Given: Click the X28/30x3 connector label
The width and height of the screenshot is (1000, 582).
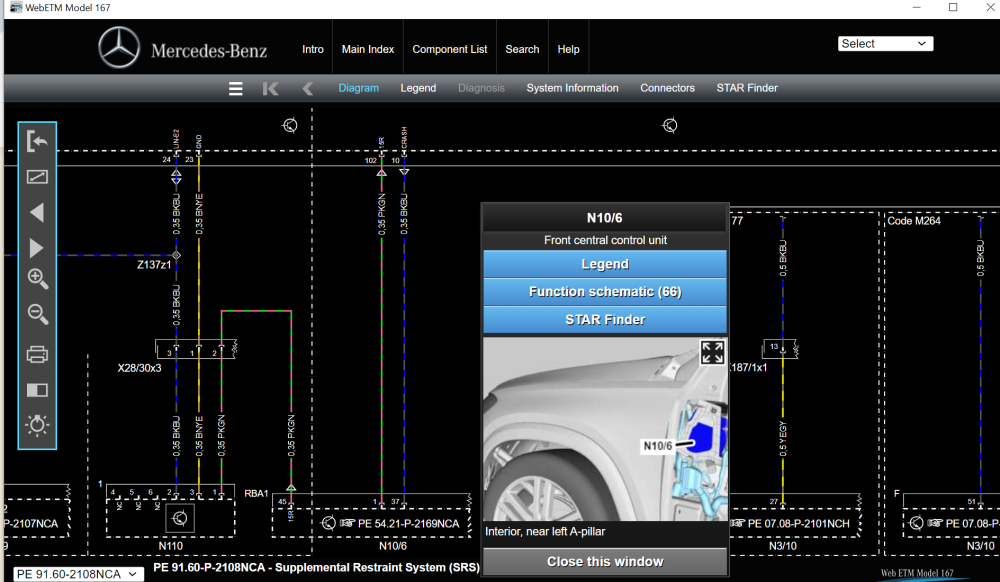Looking at the screenshot, I should click(140, 368).
